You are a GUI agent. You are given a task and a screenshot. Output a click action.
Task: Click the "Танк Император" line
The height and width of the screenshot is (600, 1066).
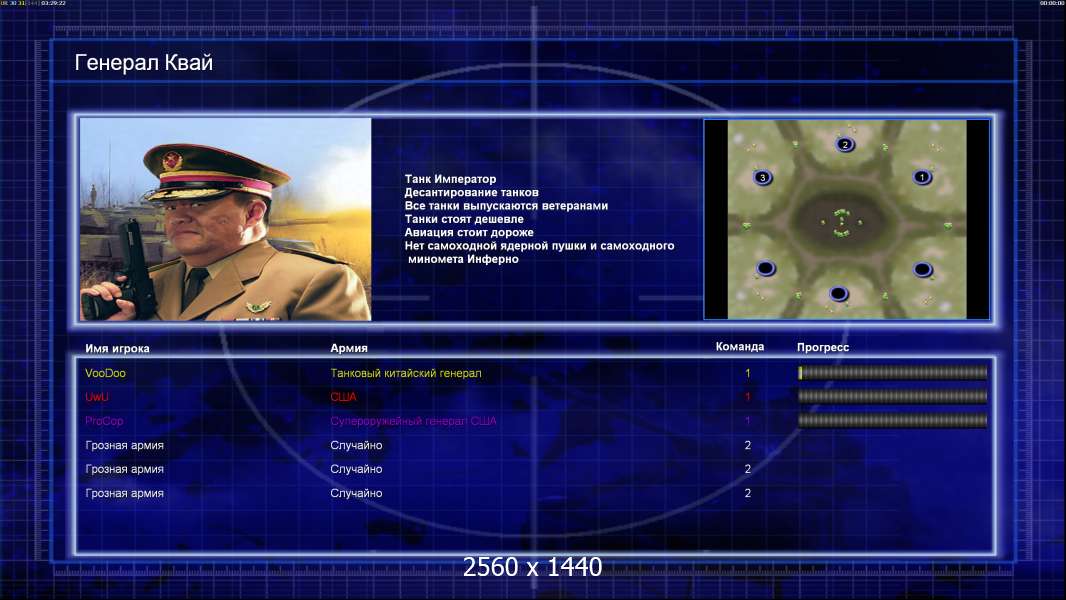coord(450,179)
